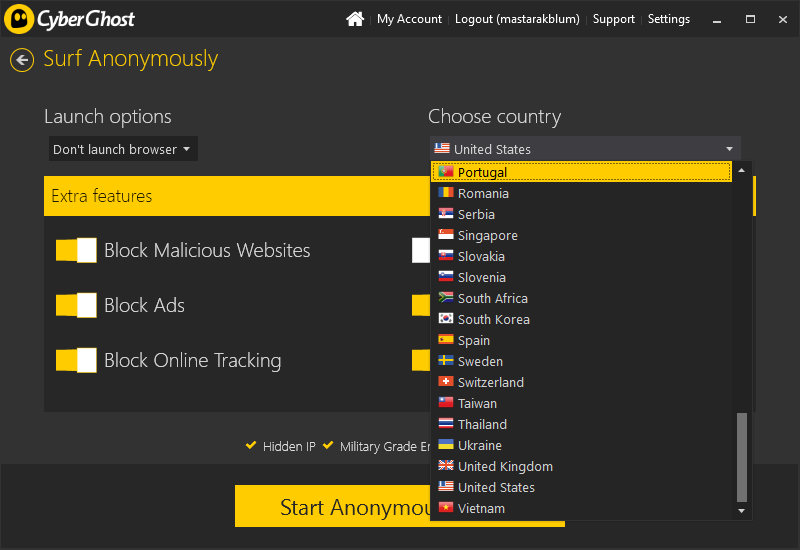This screenshot has height=550, width=800.
Task: Select Serbia country entry
Action: point(581,214)
